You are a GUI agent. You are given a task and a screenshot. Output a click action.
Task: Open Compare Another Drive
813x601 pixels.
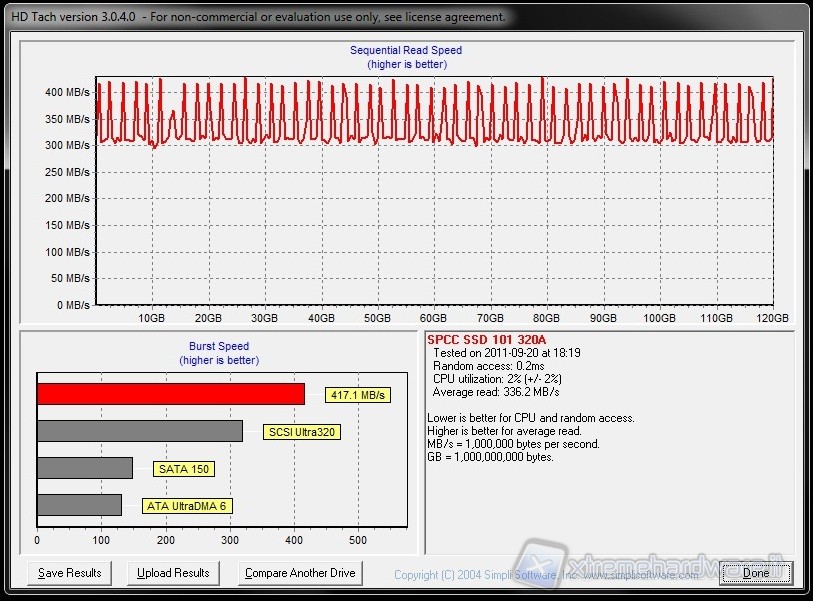click(301, 573)
